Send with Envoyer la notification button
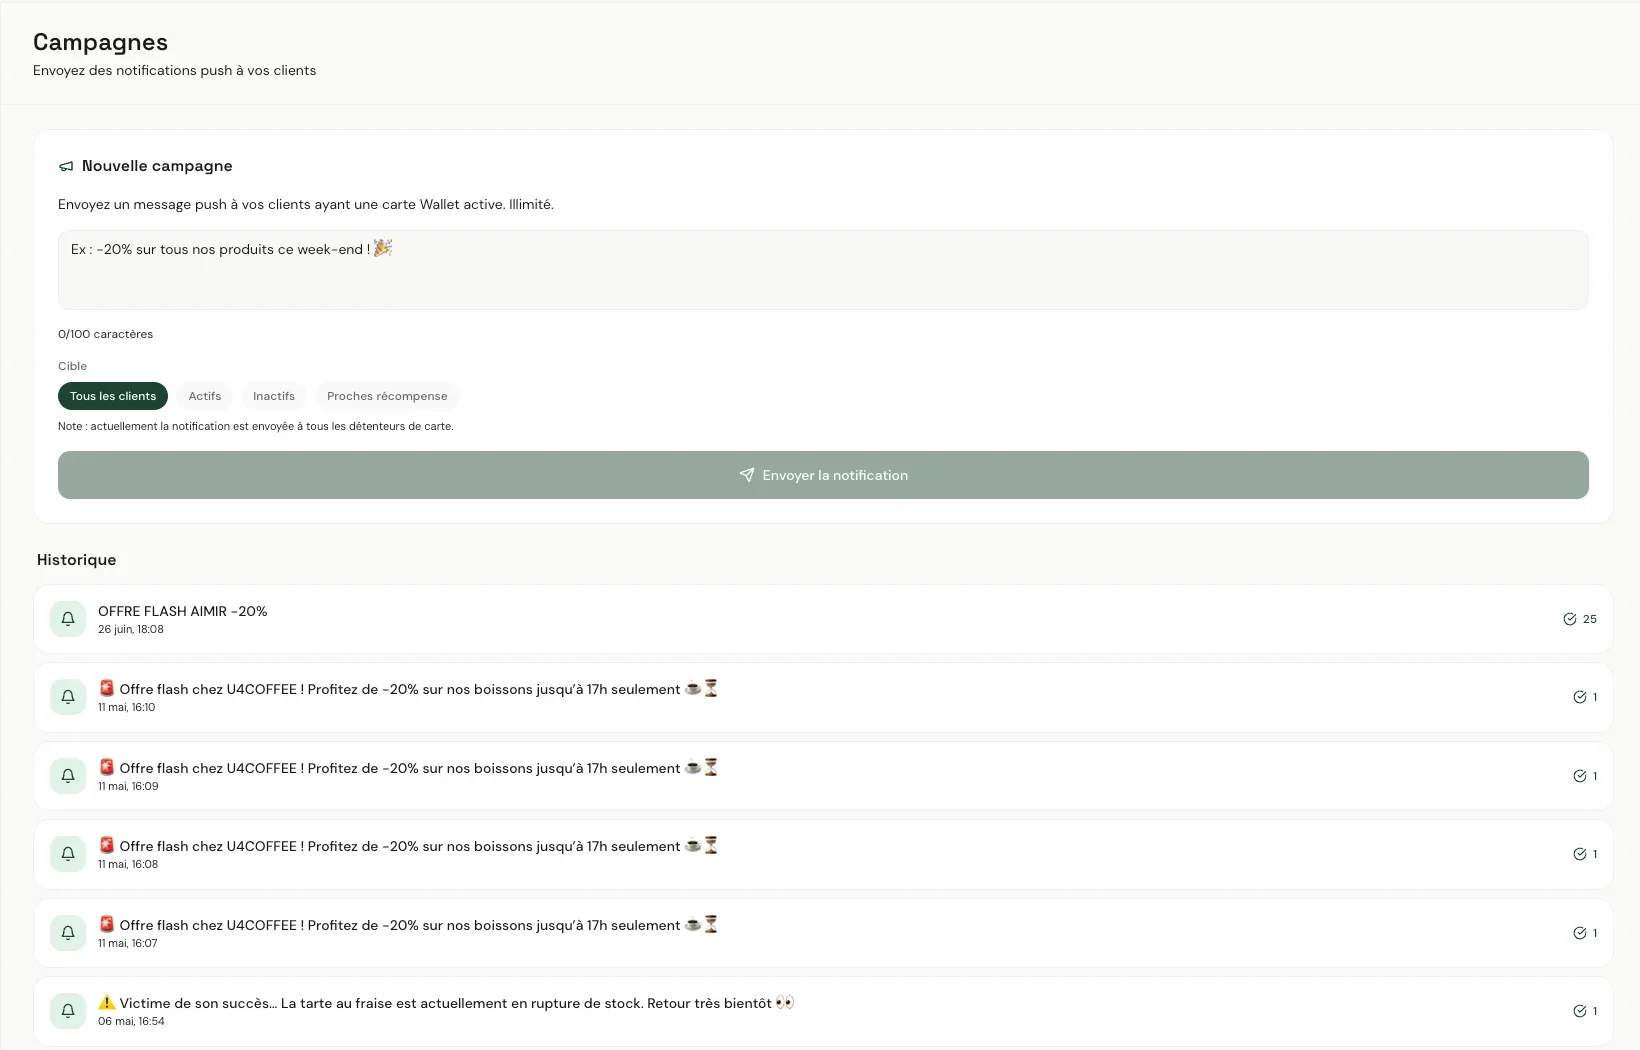This screenshot has height=1050, width=1640. (x=823, y=475)
